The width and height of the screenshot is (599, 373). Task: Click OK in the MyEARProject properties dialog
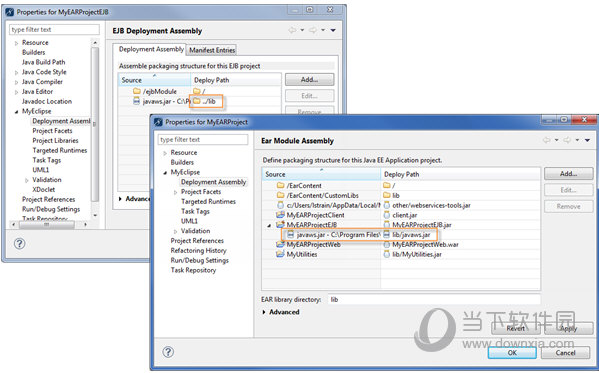(x=512, y=352)
